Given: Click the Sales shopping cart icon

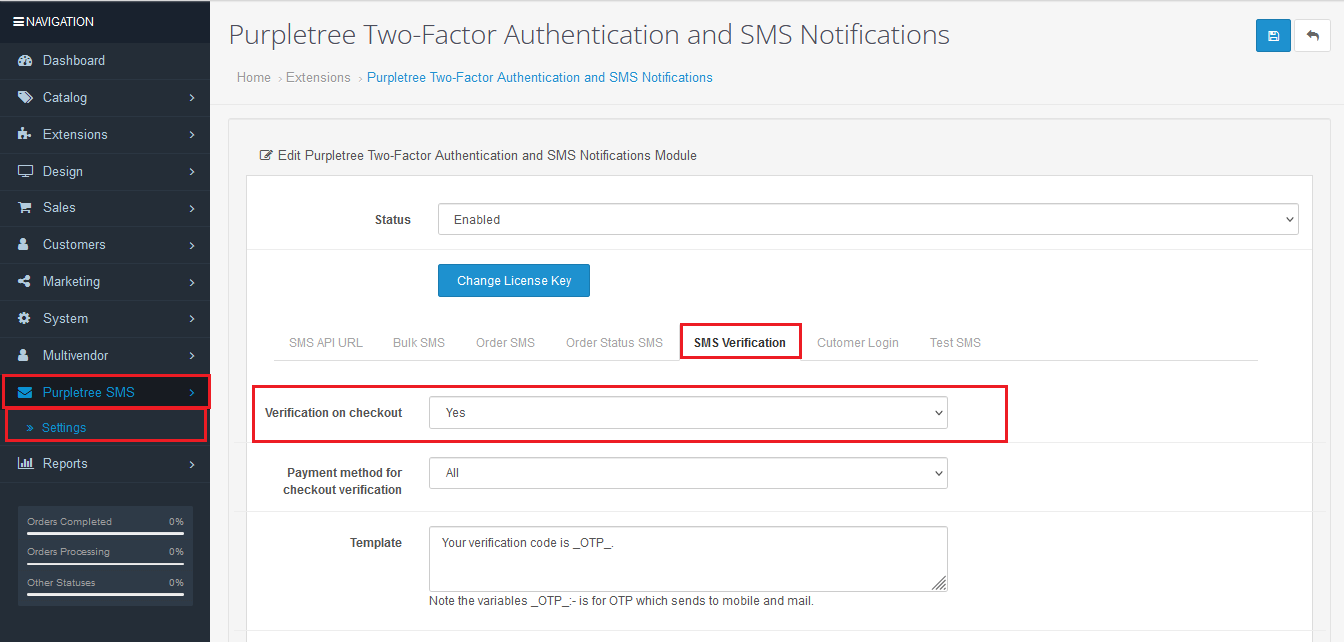Looking at the screenshot, I should (25, 207).
